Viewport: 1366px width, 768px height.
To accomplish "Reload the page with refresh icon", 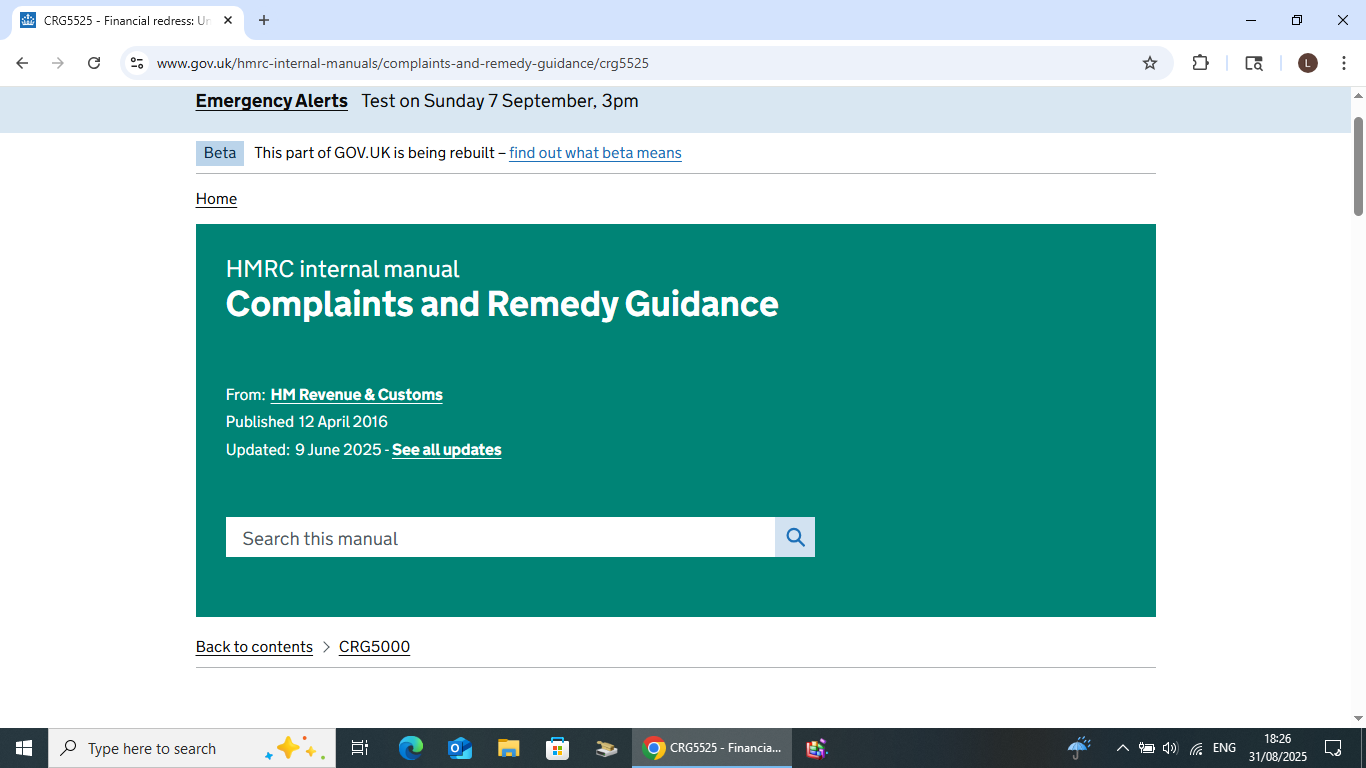I will [94, 63].
